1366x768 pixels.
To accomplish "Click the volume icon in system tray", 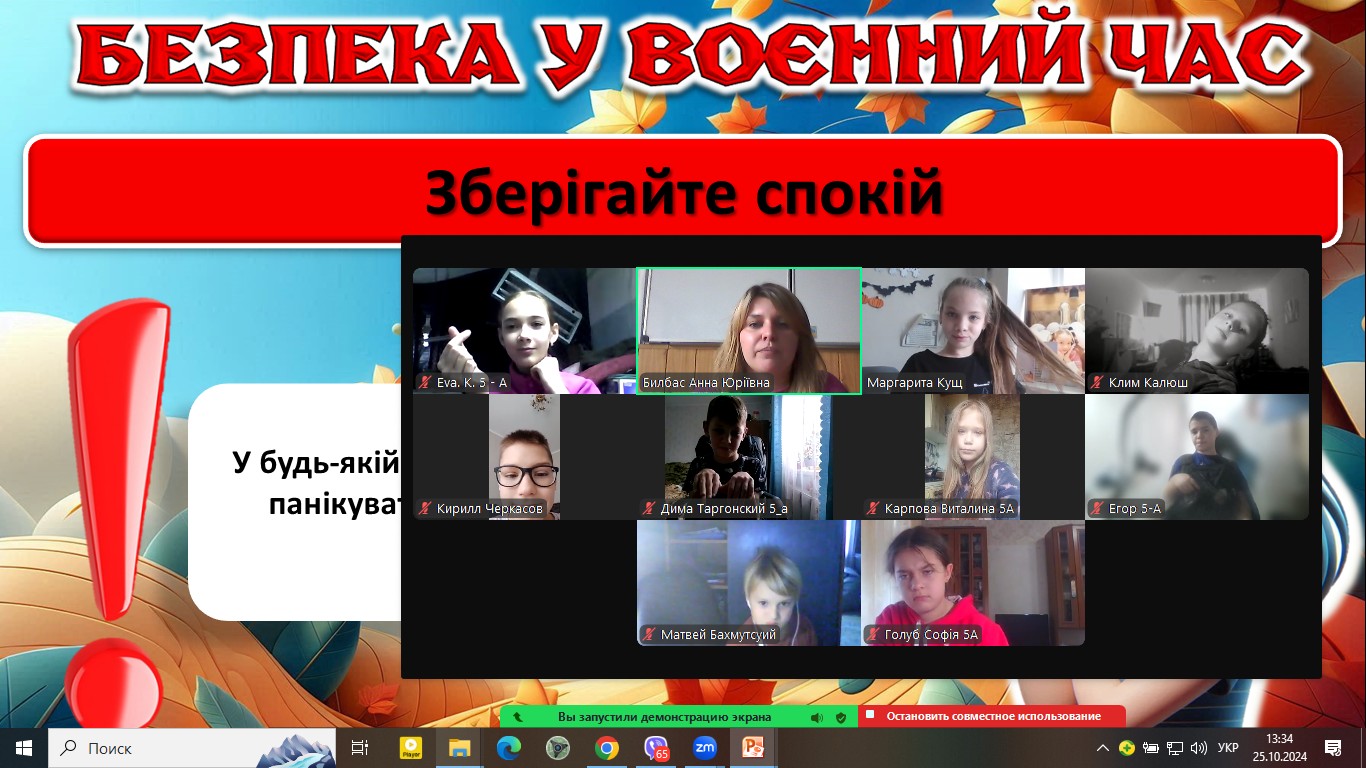I will tap(1199, 747).
